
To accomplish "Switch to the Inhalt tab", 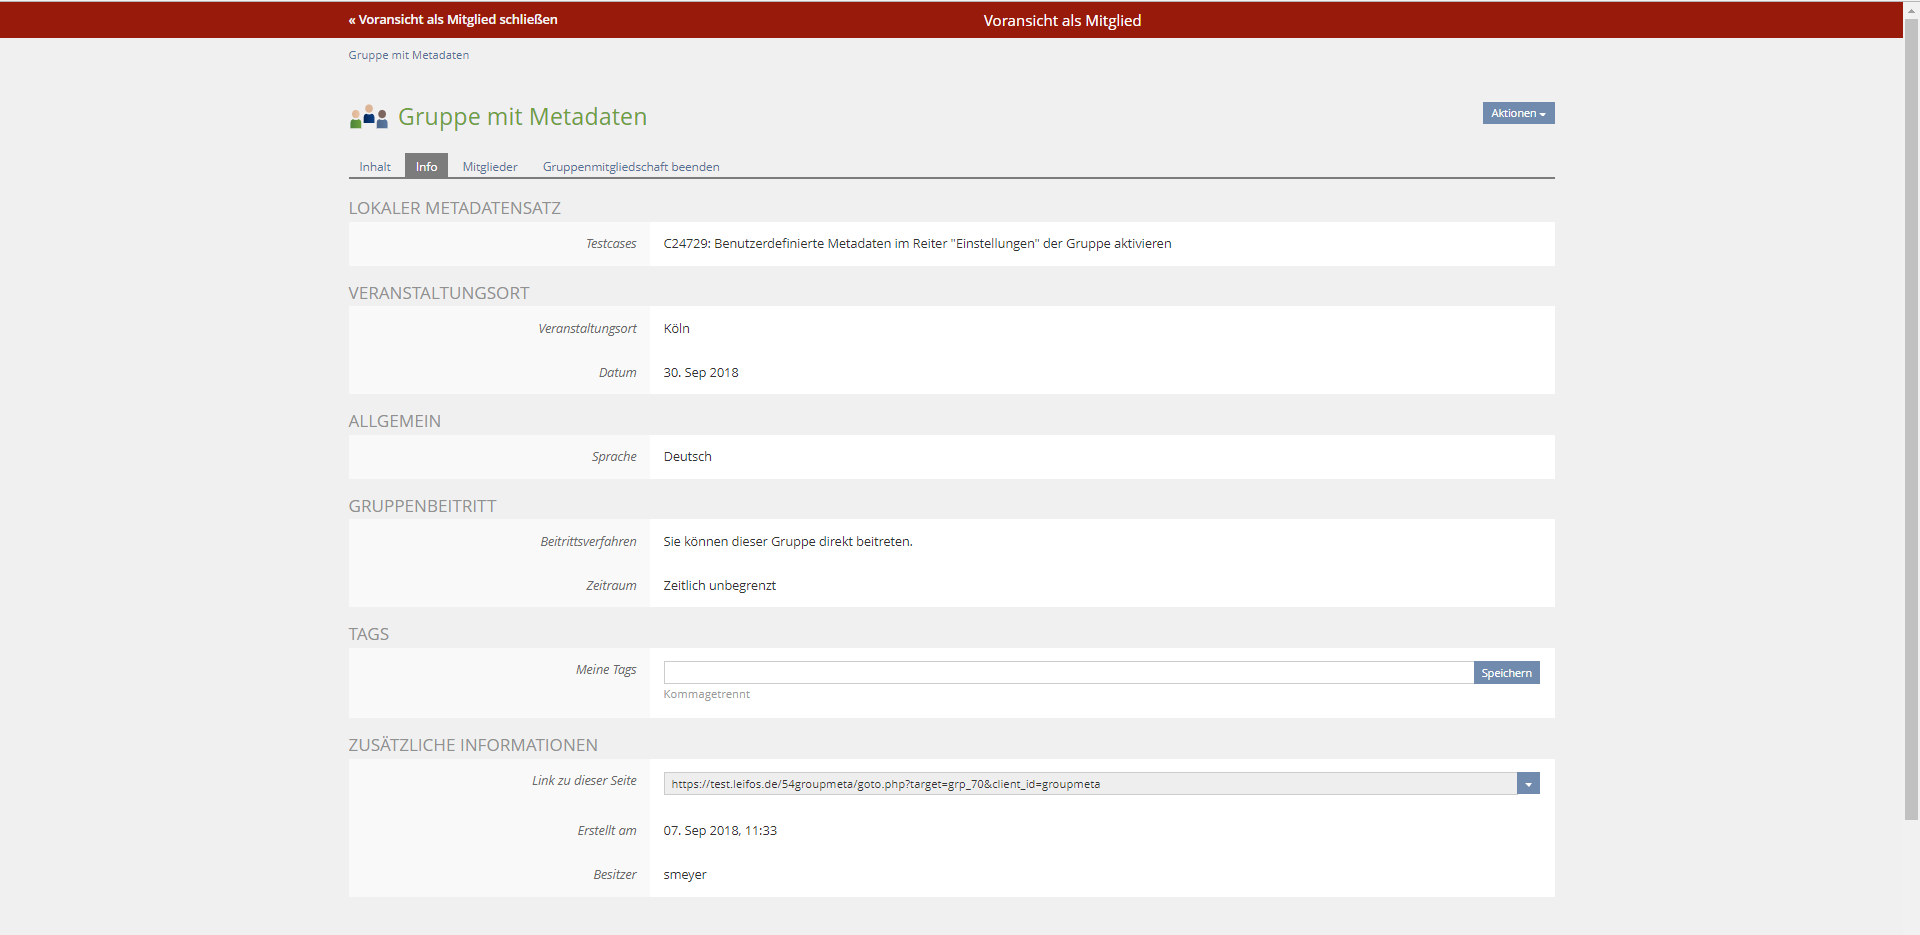I will click(x=375, y=167).
